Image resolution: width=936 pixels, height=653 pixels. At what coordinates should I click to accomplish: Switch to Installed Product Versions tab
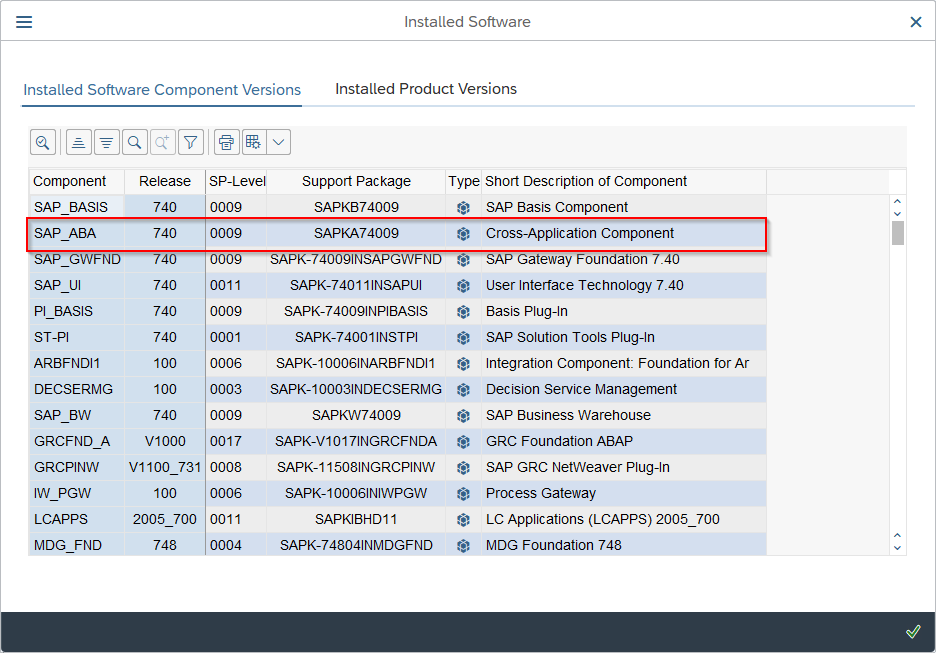(426, 89)
